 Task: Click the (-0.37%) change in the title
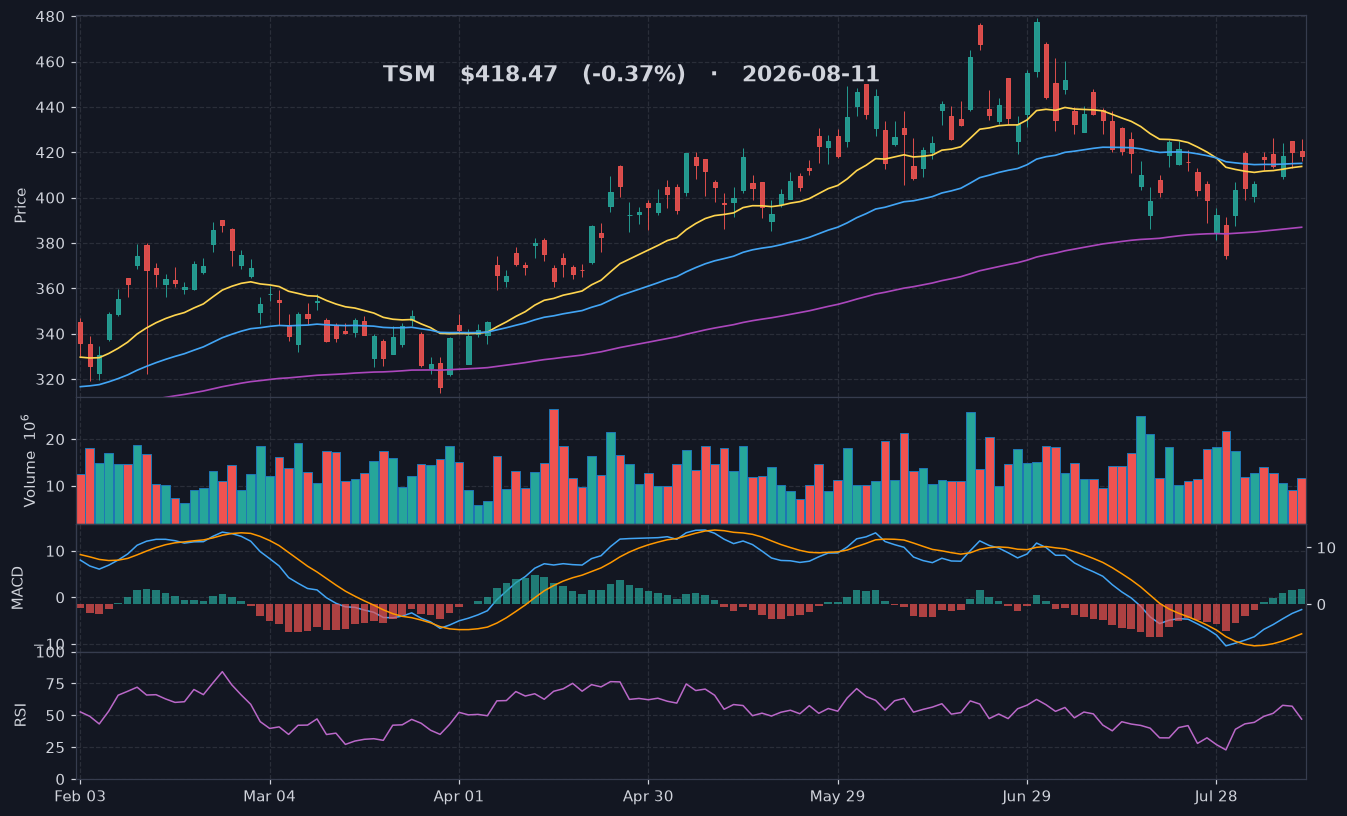coord(634,75)
